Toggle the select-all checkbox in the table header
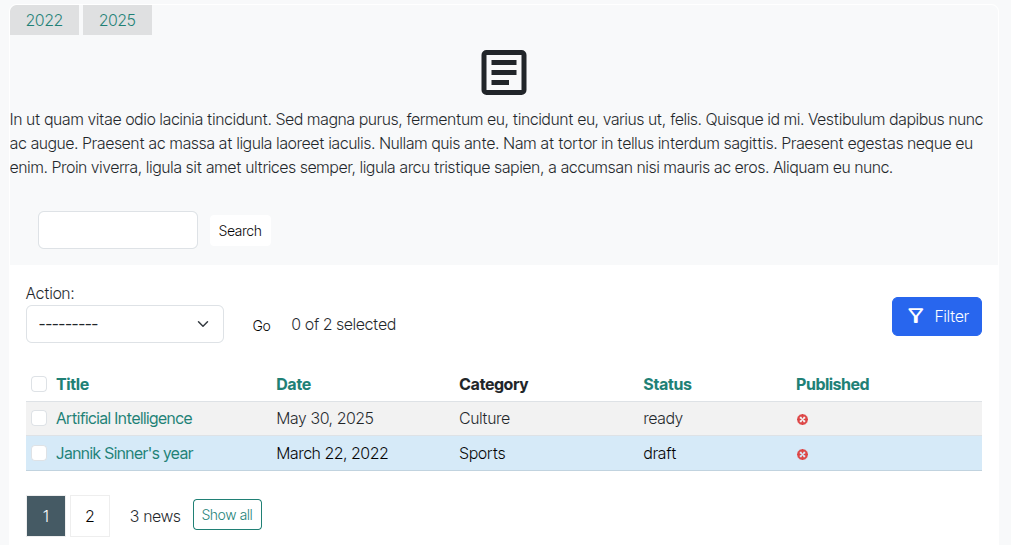This screenshot has height=545, width=1011. [x=39, y=384]
